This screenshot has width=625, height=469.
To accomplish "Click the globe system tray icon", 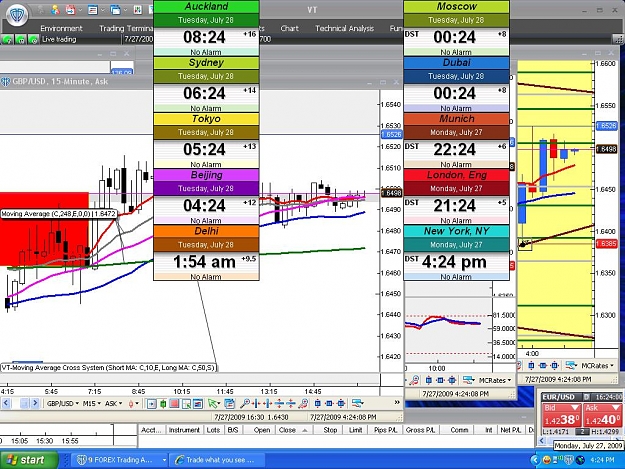I will [x=580, y=460].
